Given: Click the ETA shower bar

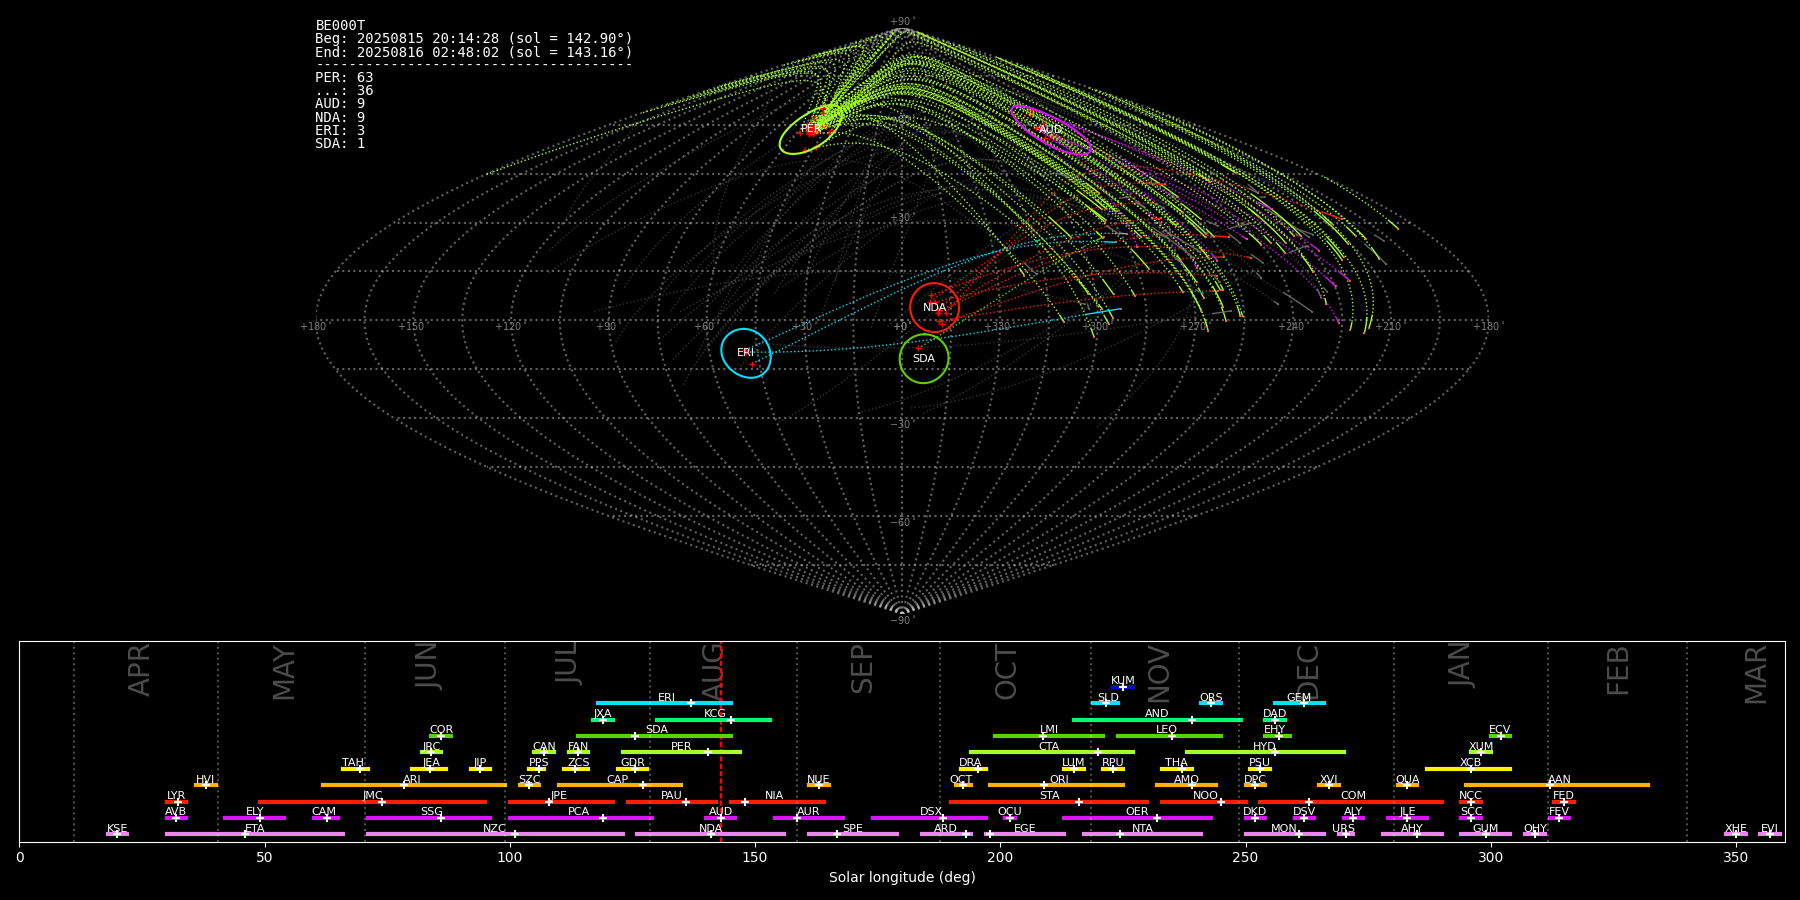Looking at the screenshot, I should pyautogui.click(x=255, y=834).
